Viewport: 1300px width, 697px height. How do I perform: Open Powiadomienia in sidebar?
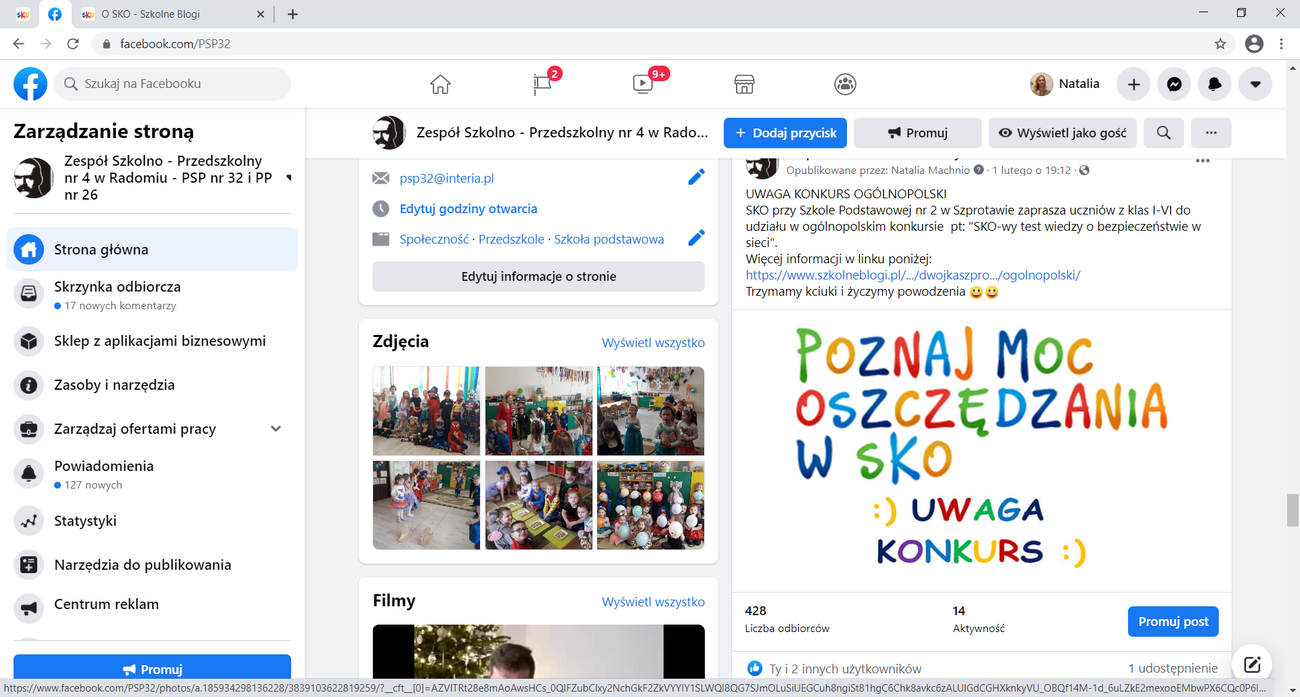pos(152,474)
